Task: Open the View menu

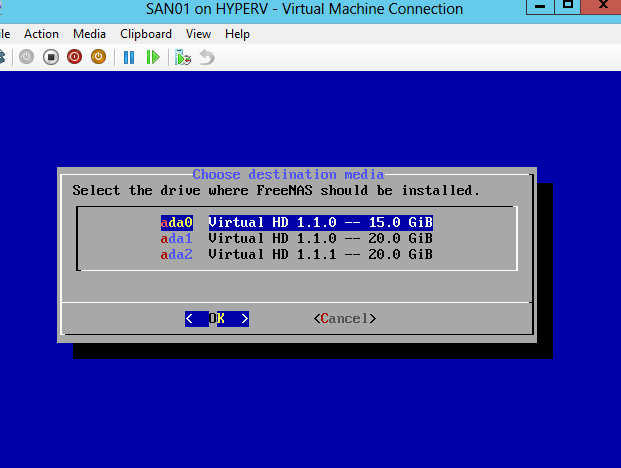Action: click(x=198, y=34)
